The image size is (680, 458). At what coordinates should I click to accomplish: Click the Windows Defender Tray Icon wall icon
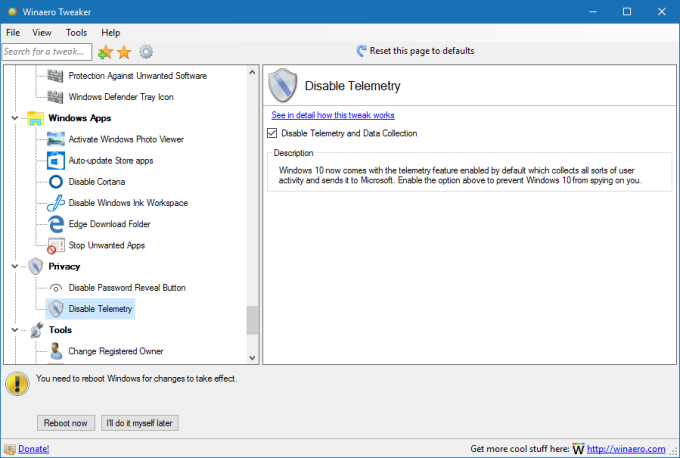[56, 97]
